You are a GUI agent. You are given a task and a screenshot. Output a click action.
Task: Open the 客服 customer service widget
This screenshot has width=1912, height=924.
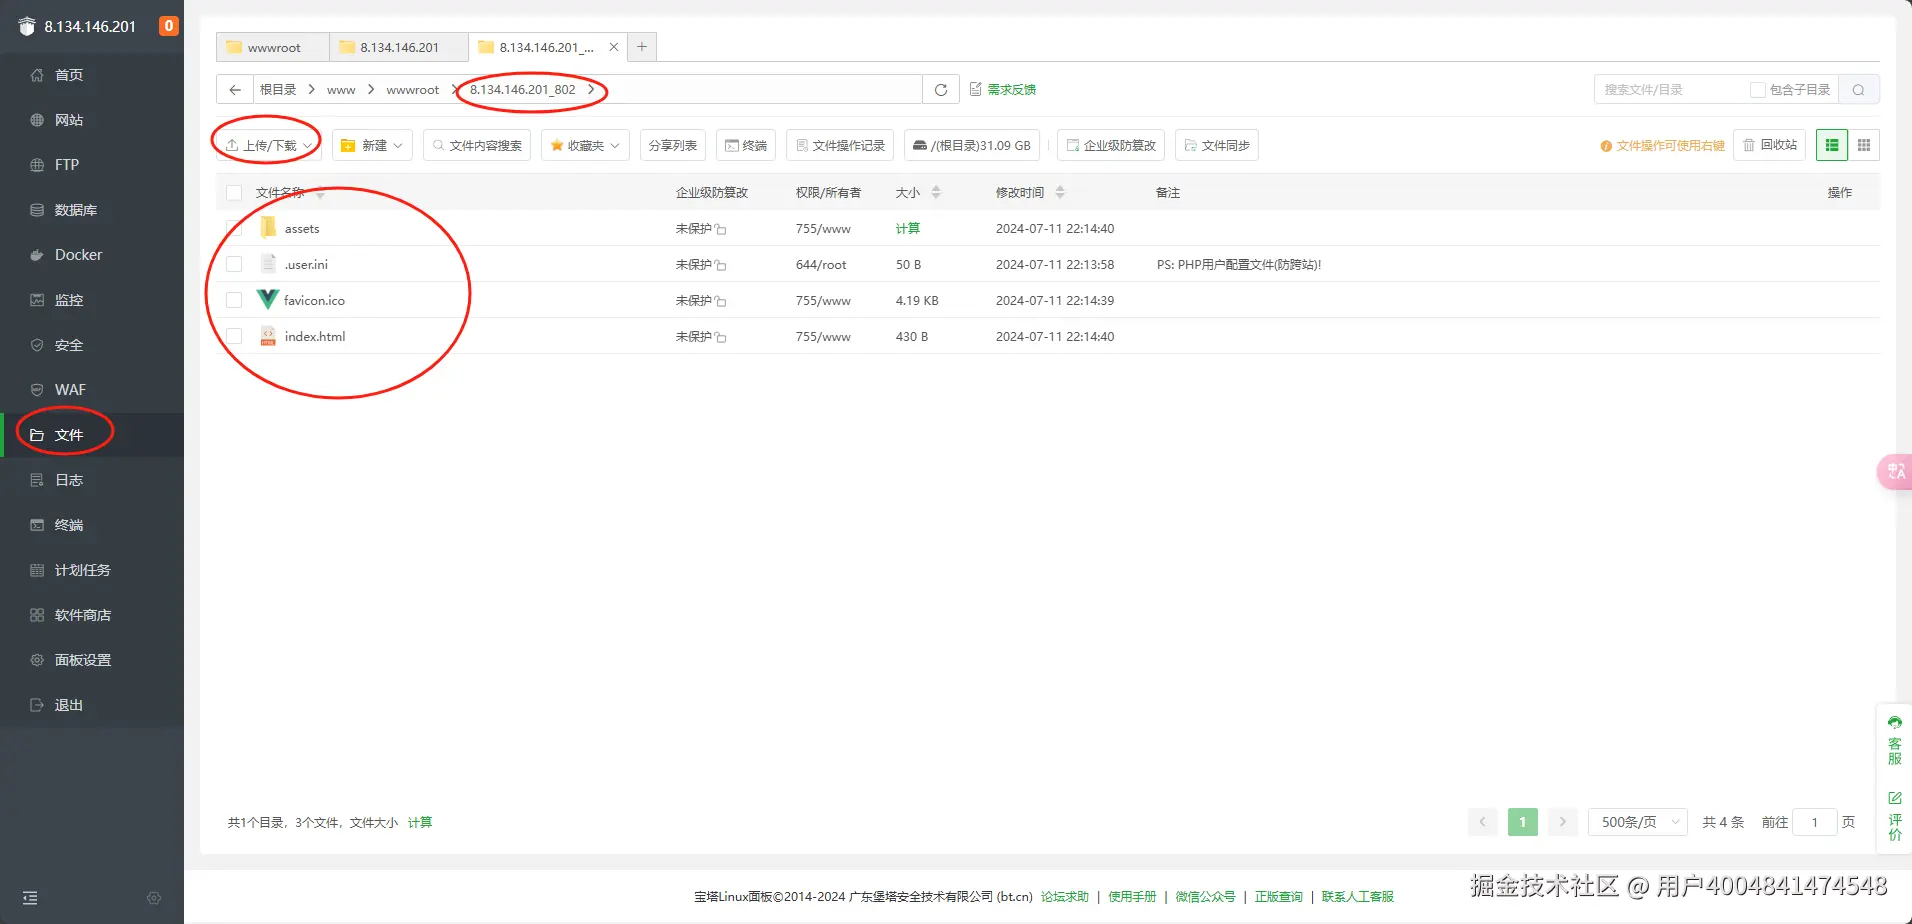[1895, 740]
